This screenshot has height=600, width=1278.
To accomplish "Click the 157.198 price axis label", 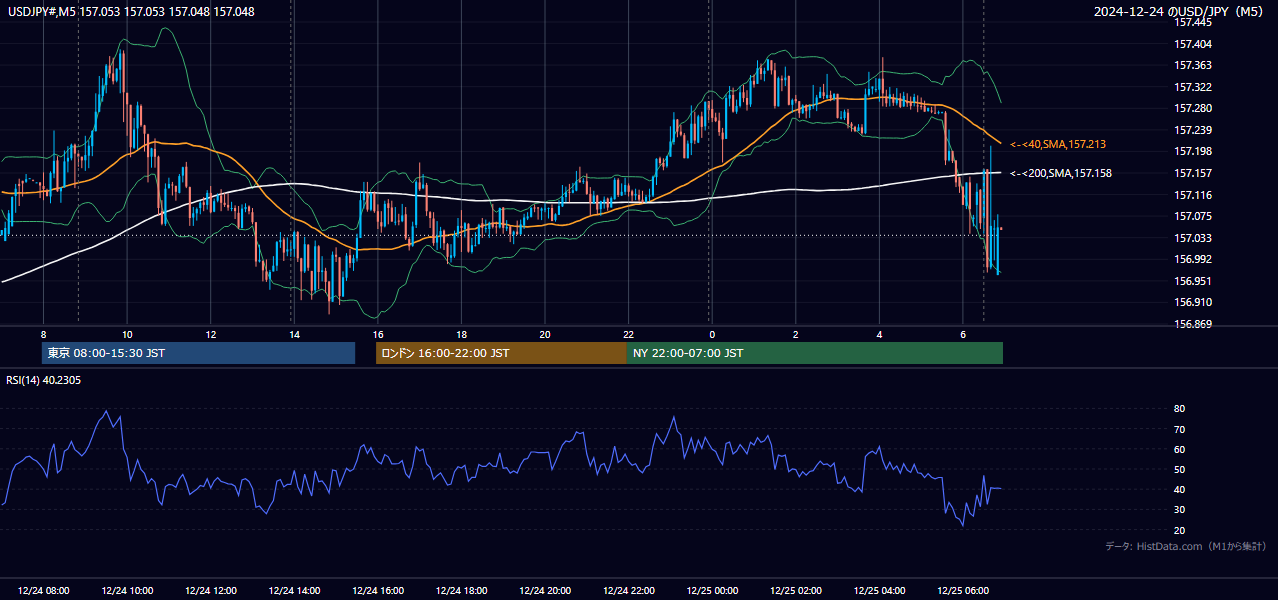I will (1194, 151).
